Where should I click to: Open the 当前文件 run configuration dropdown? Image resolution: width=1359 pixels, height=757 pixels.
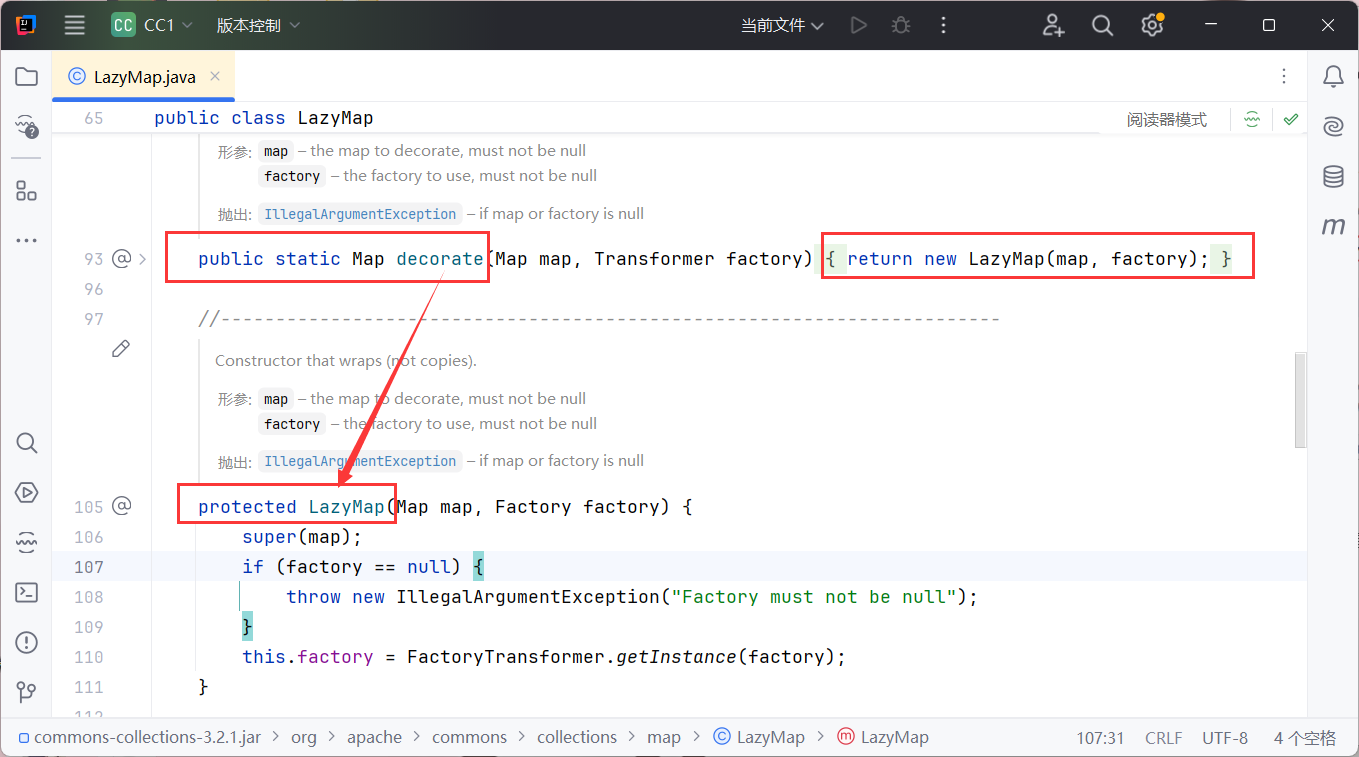click(782, 25)
